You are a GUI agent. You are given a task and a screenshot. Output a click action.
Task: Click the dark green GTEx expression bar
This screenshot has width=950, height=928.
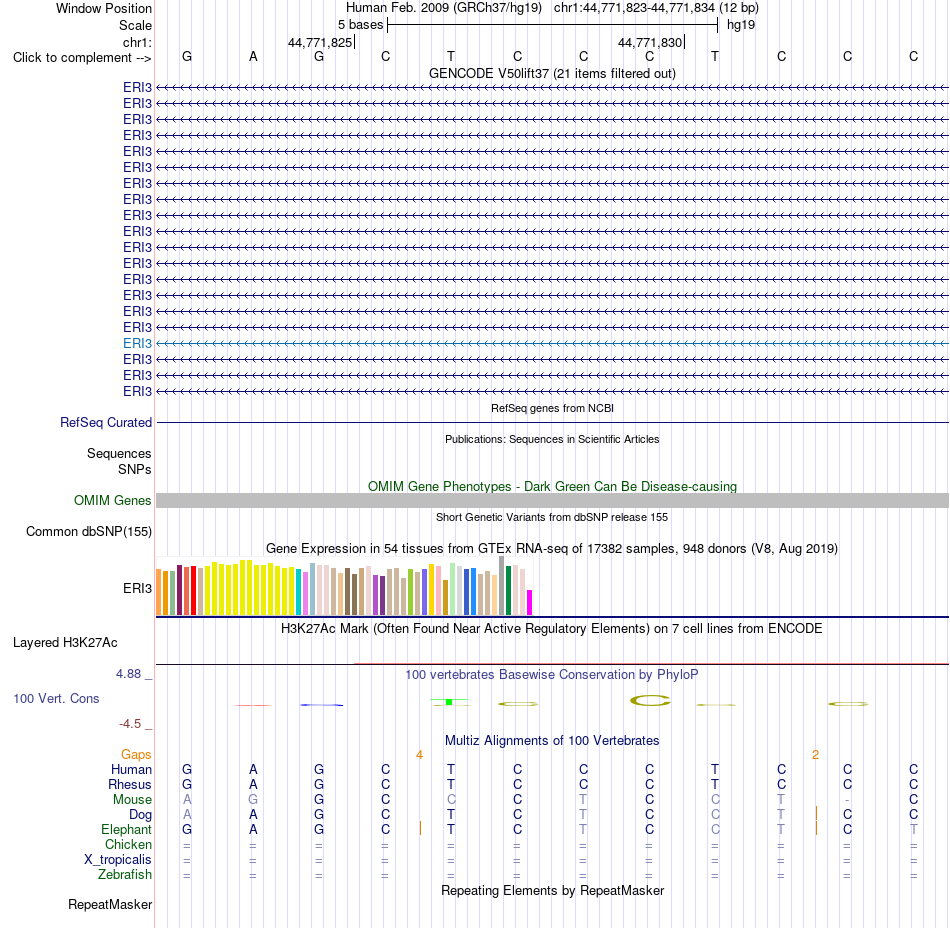coord(508,591)
